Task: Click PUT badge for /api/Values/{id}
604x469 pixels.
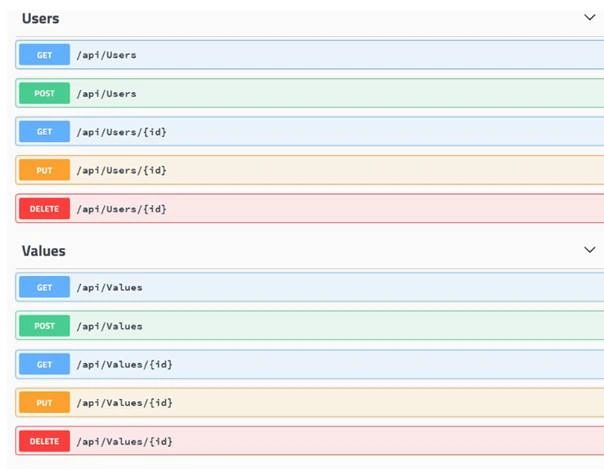Action: 44,403
